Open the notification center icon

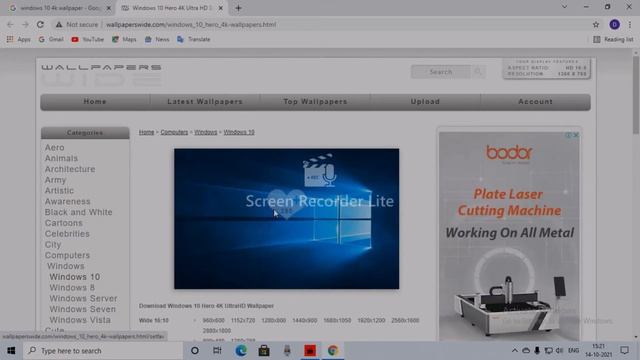pyautogui.click(x=624, y=351)
